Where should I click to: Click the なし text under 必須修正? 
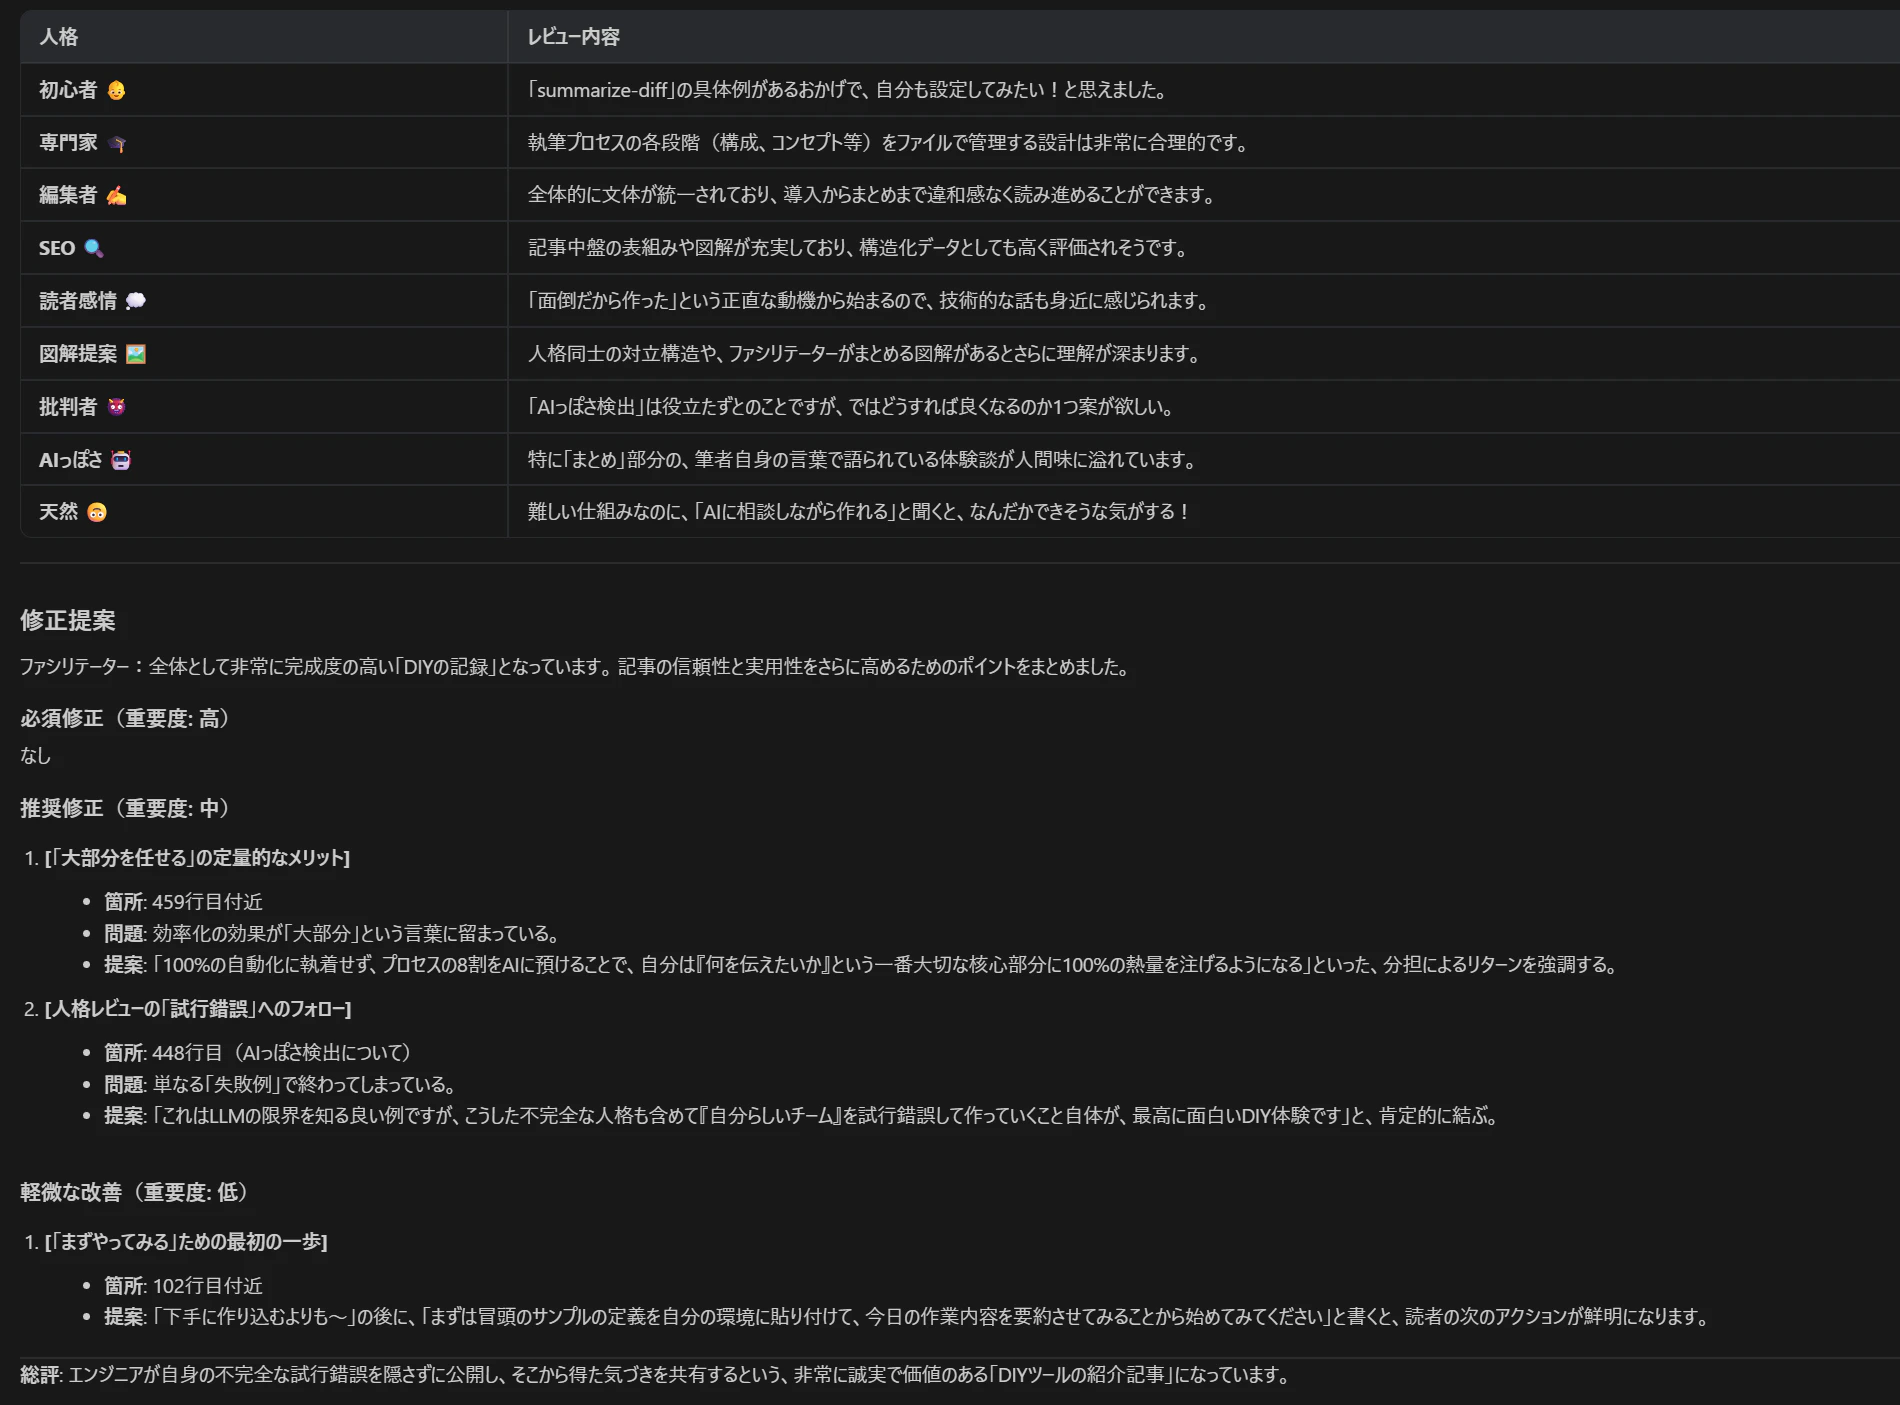(36, 756)
